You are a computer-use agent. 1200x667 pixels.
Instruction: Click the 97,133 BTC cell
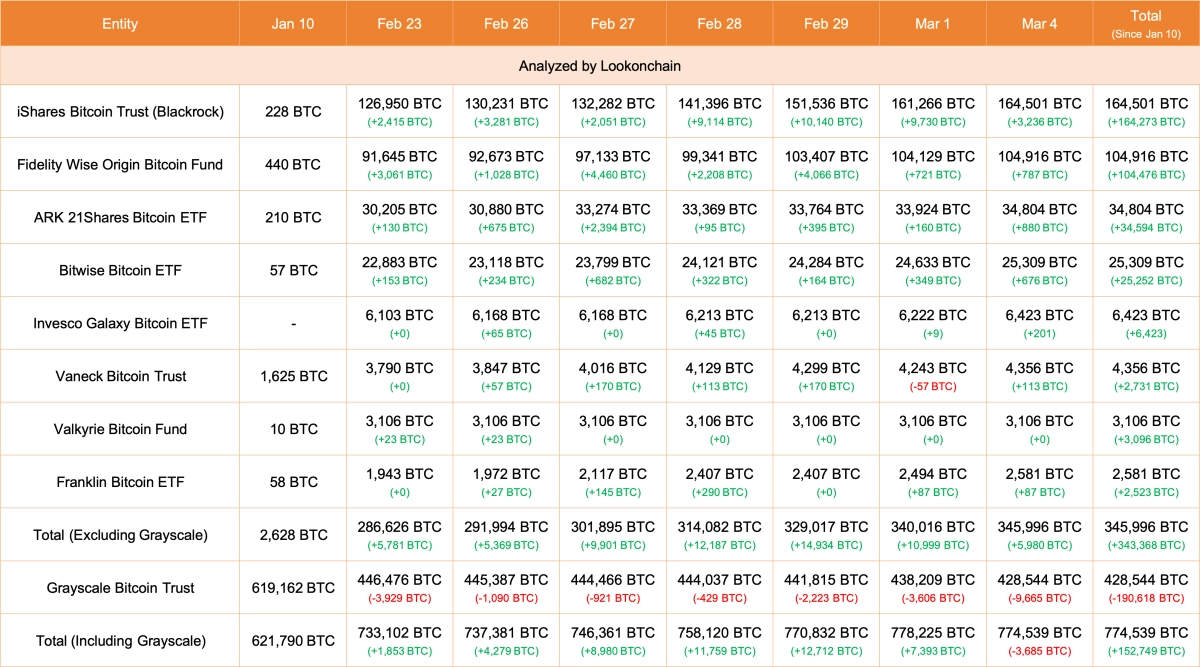pyautogui.click(x=613, y=164)
